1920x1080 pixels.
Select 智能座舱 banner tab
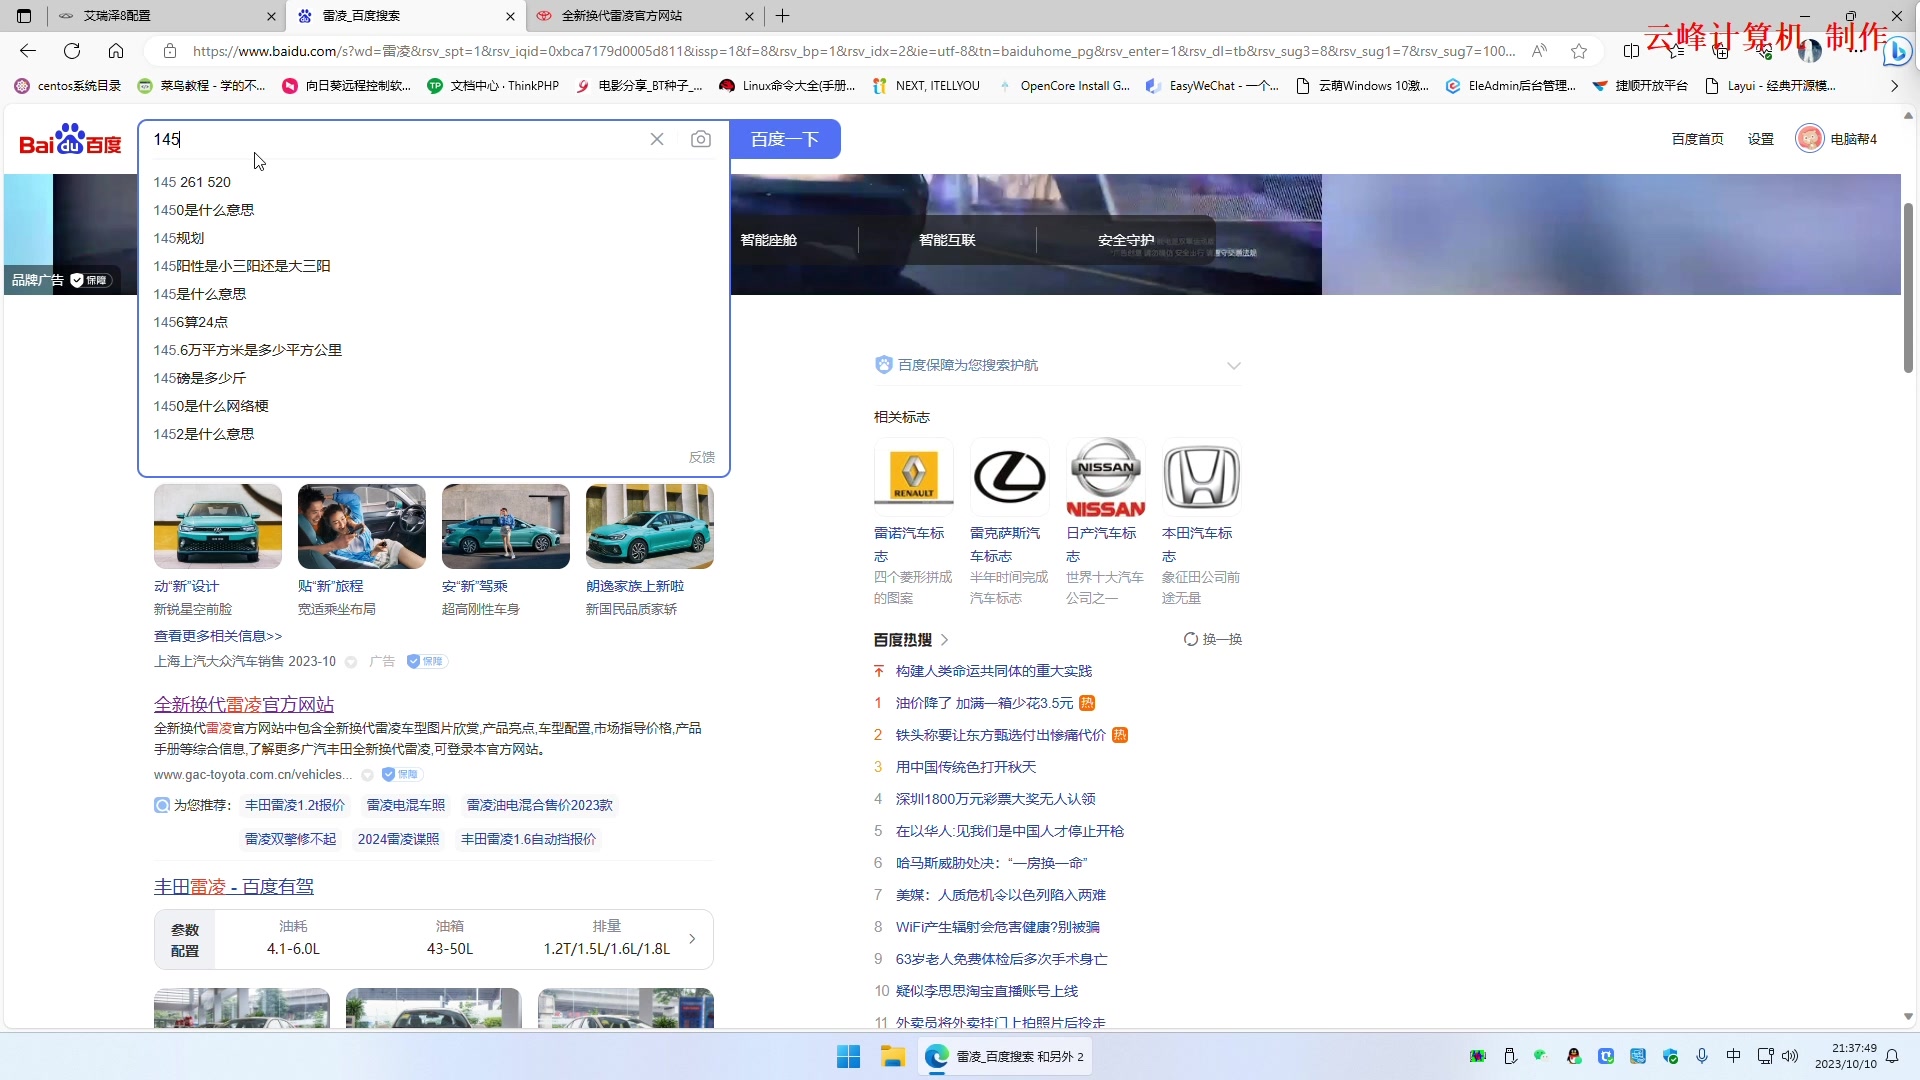(768, 240)
